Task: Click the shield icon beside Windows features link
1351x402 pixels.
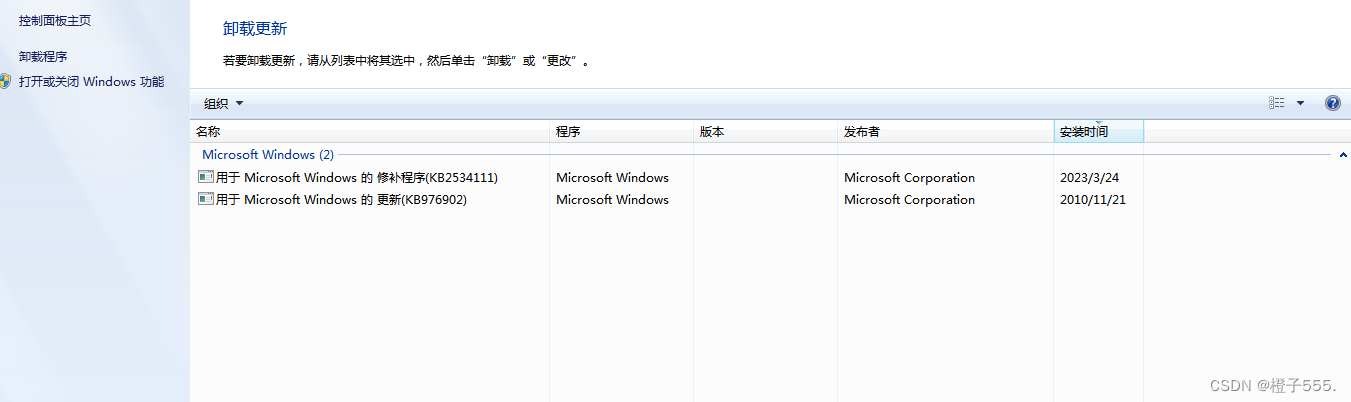Action: coord(5,82)
